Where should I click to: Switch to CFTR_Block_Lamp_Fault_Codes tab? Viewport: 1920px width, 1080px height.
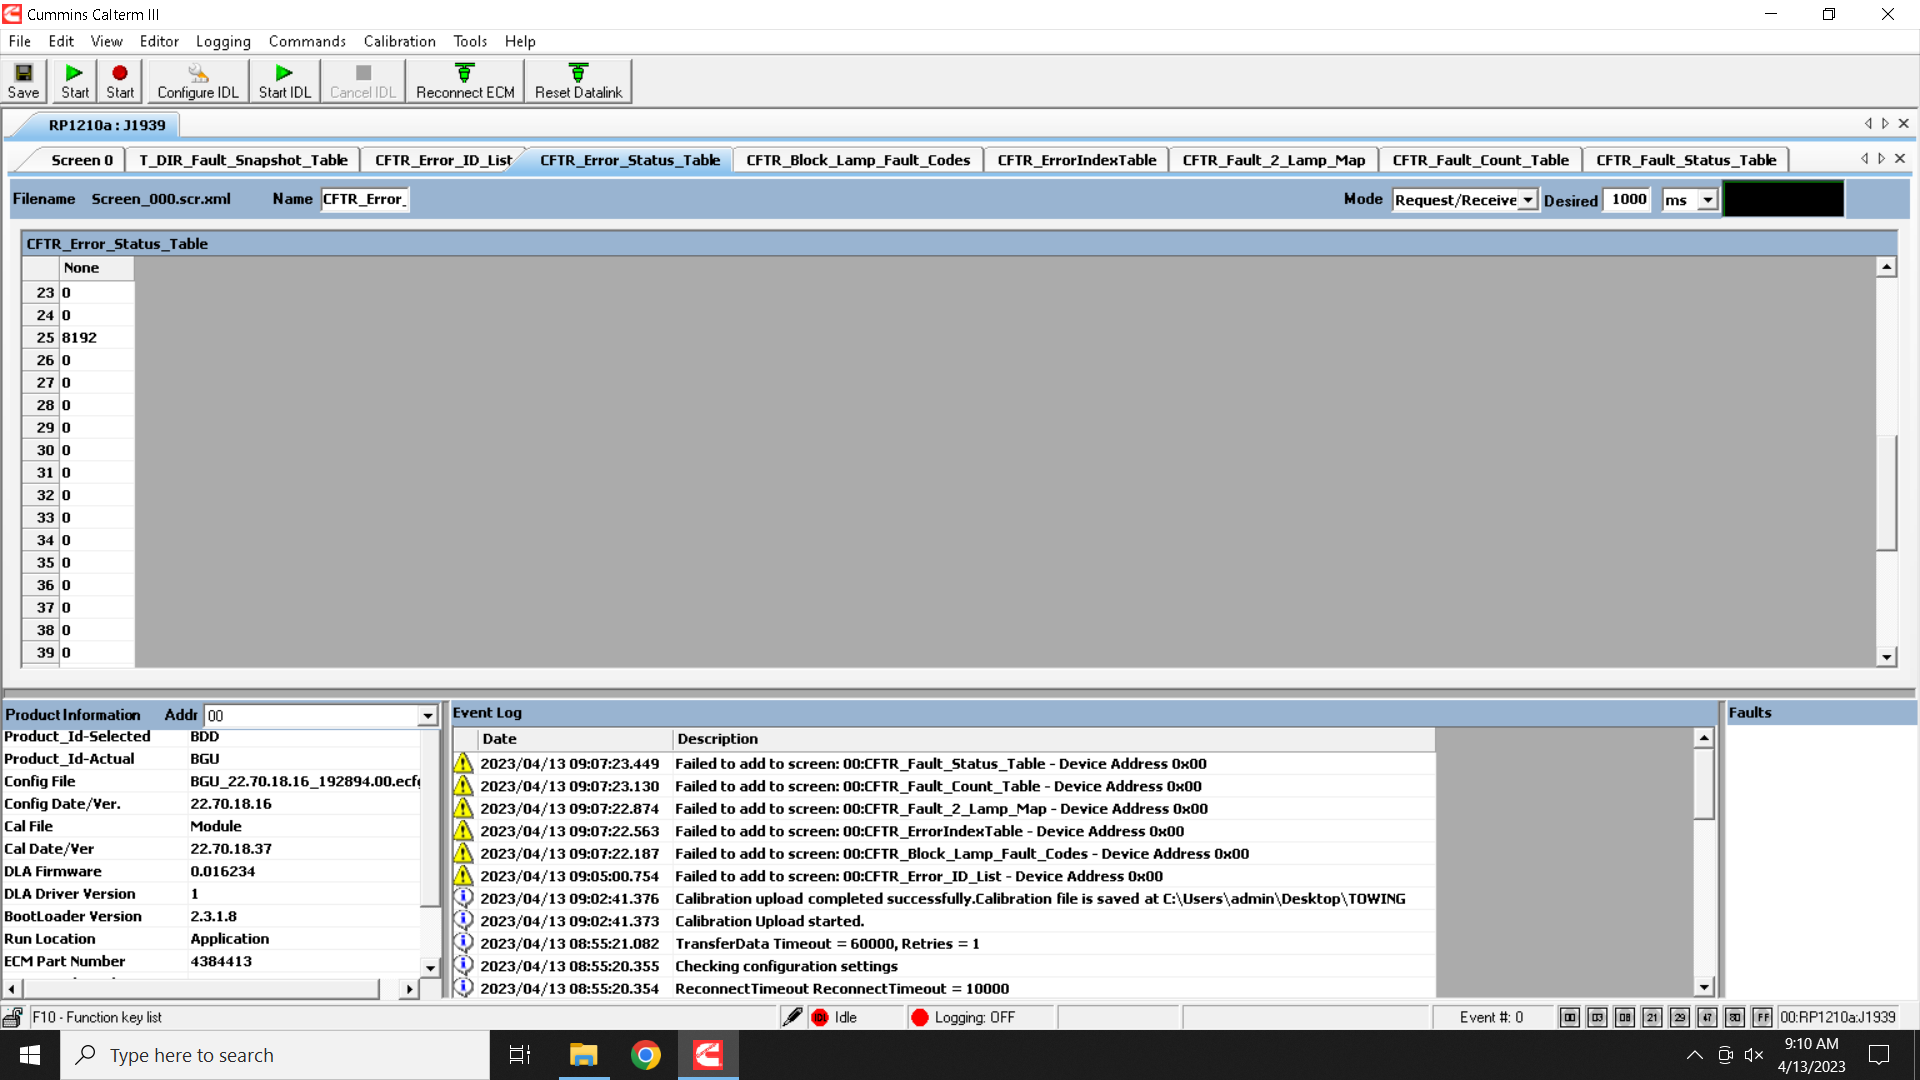click(x=858, y=160)
